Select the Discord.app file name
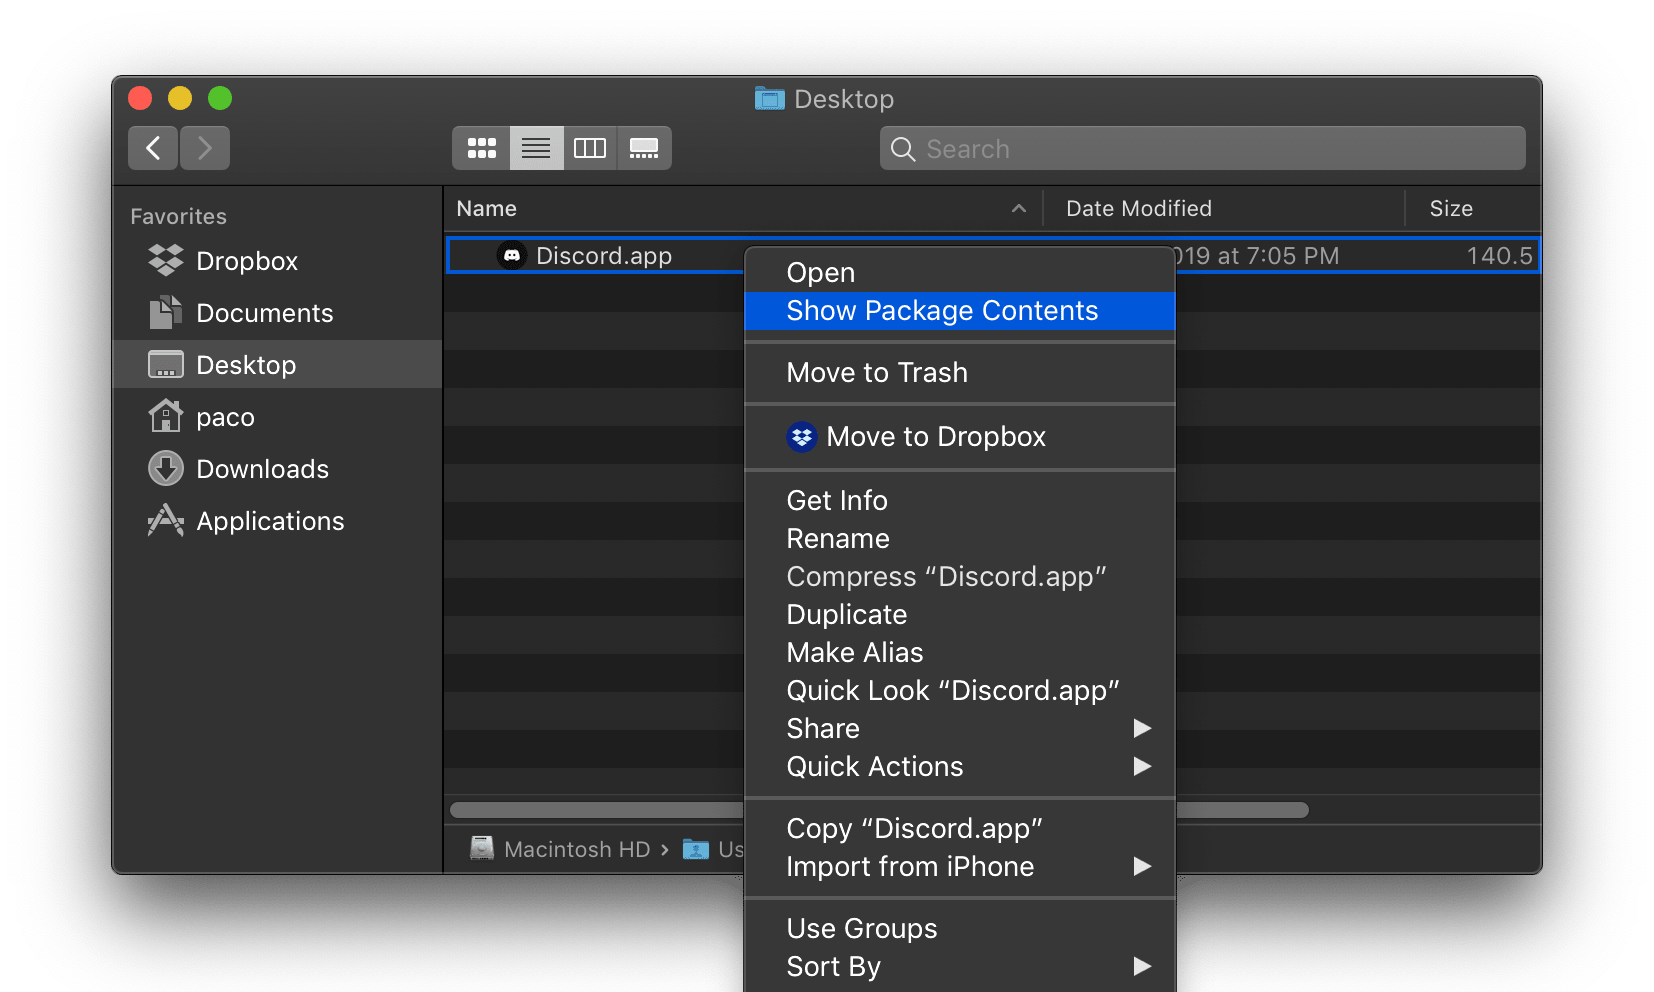Image resolution: width=1654 pixels, height=992 pixels. coord(604,255)
